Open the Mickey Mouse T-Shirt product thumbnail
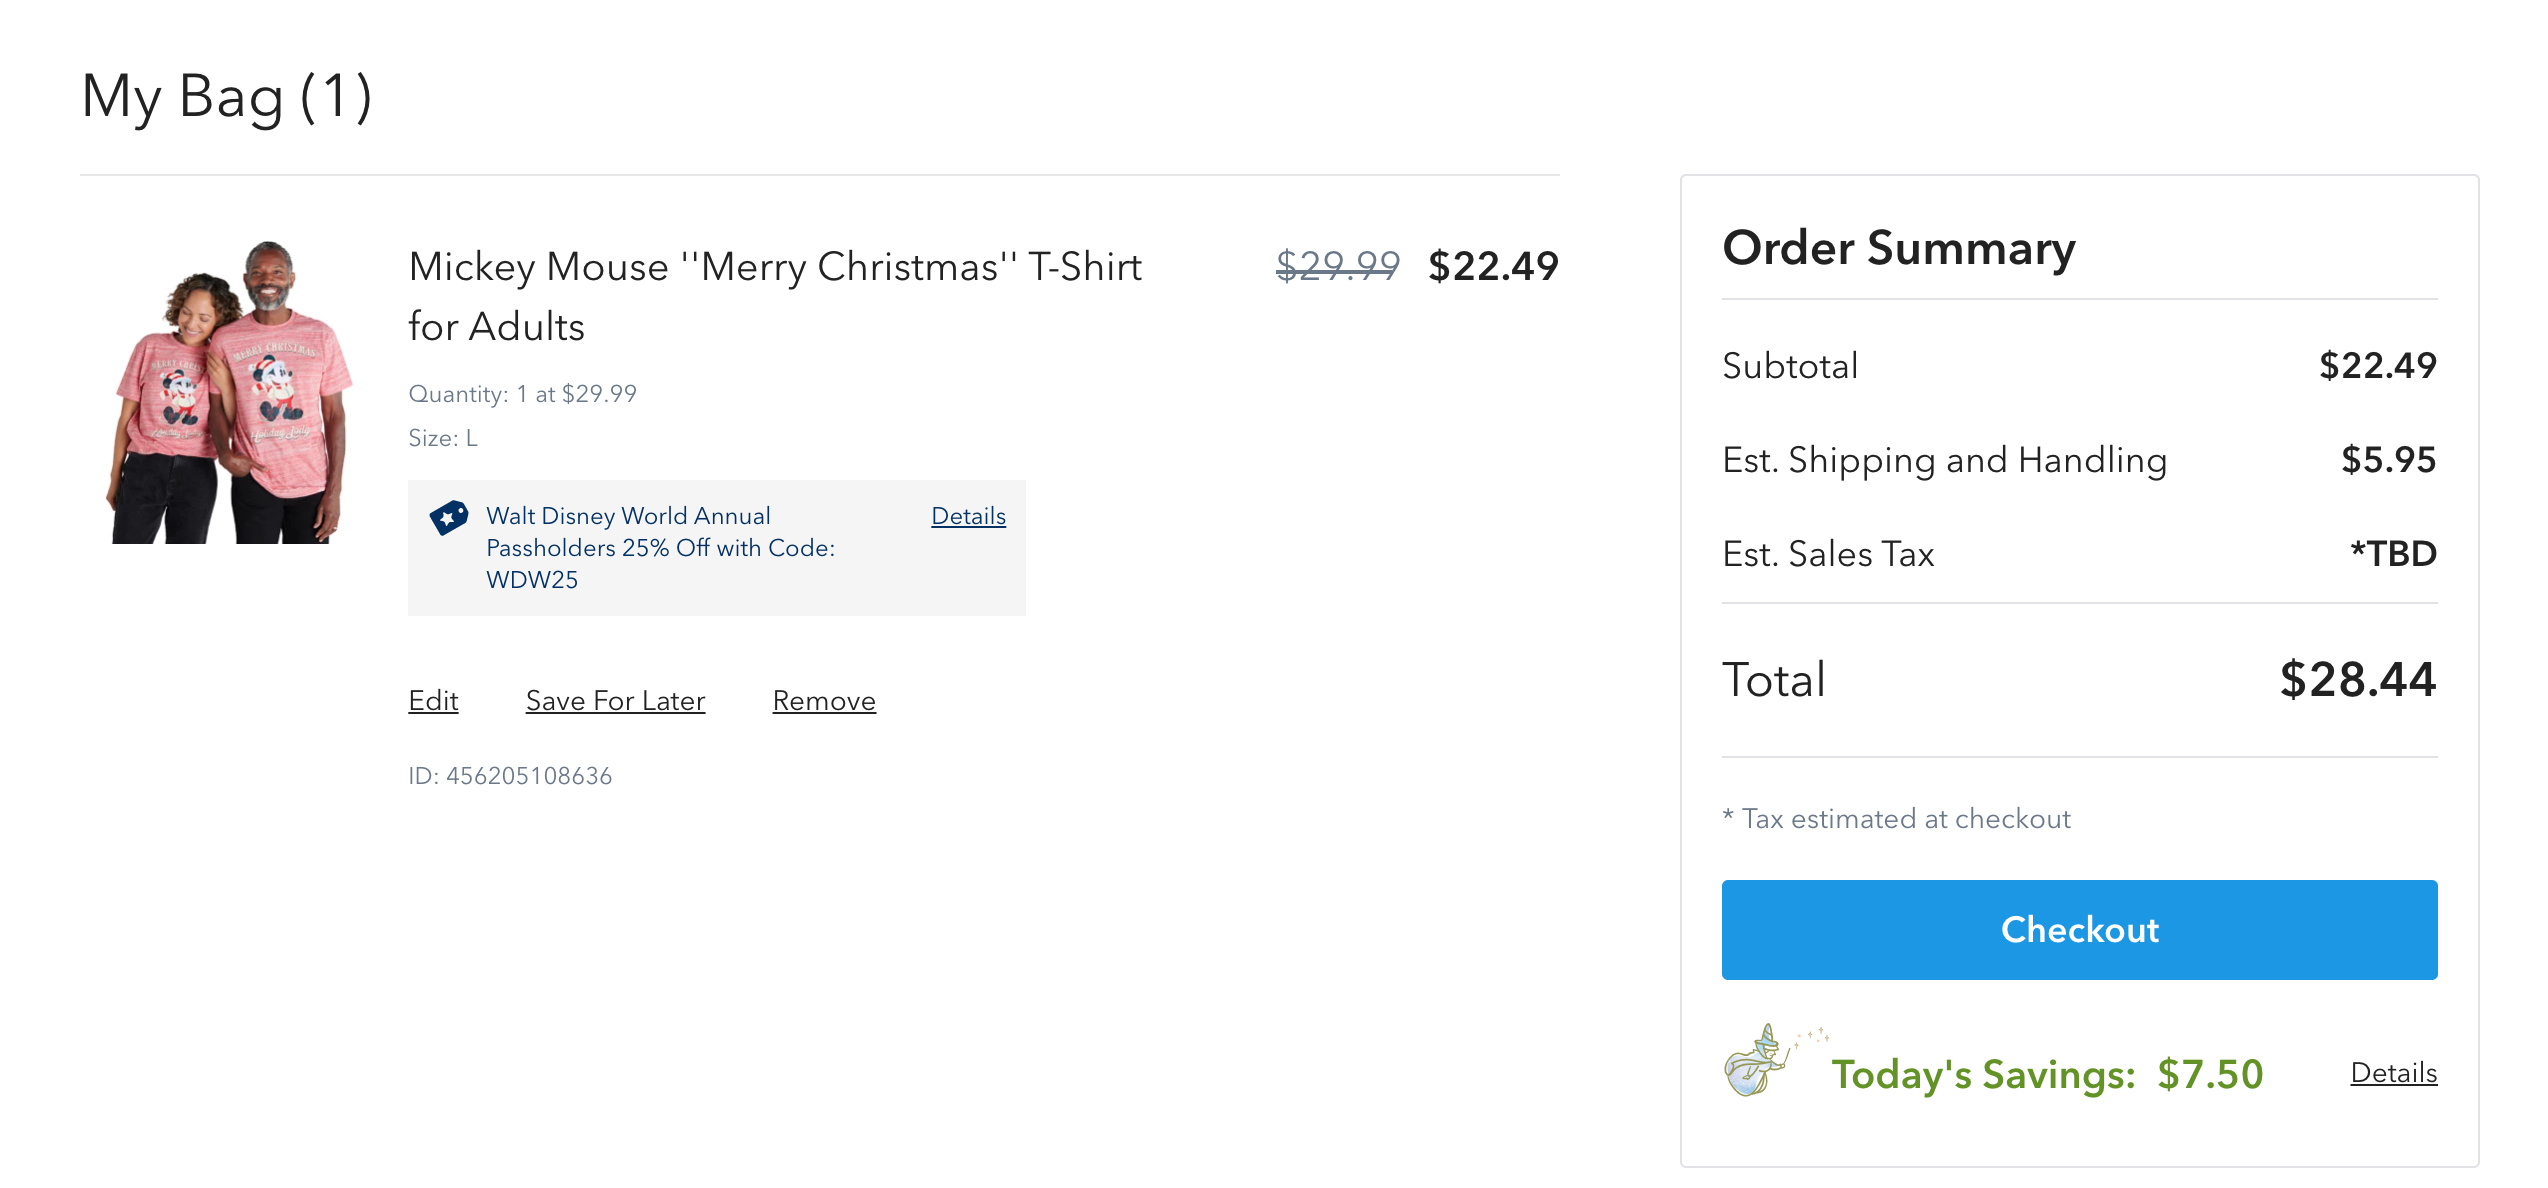 point(229,392)
